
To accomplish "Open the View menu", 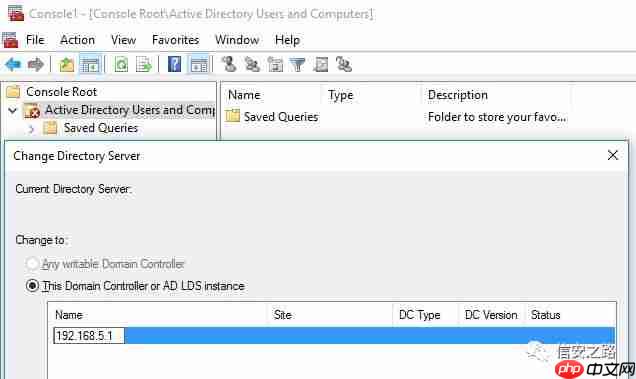I will click(123, 40).
